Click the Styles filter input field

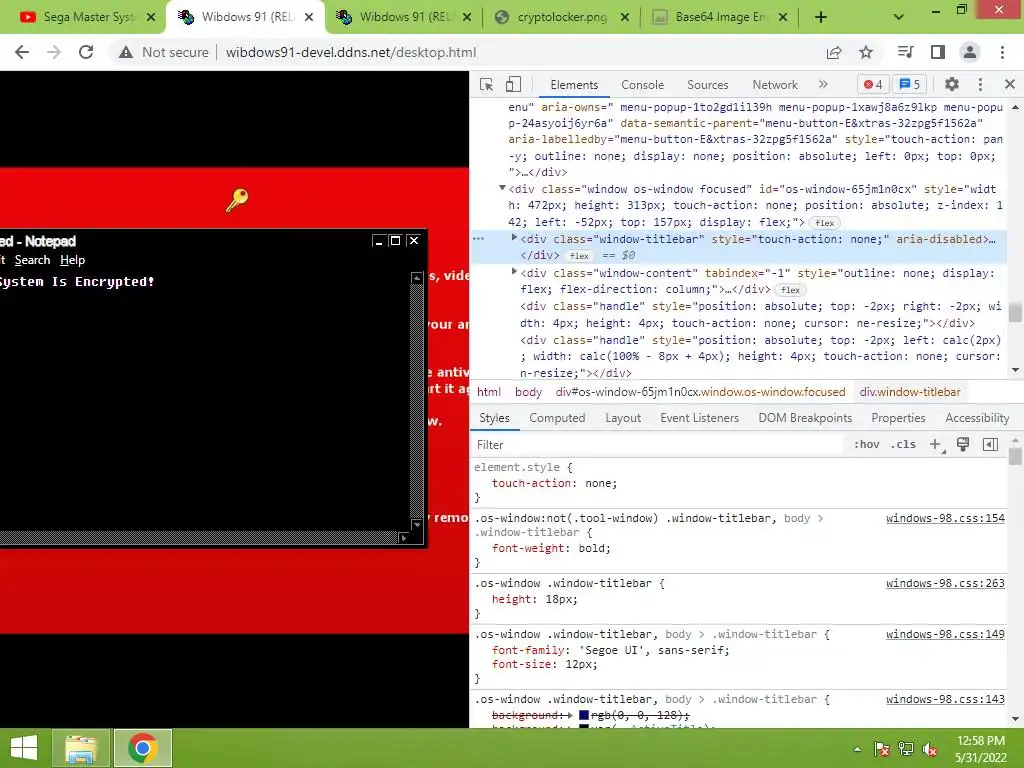point(656,445)
